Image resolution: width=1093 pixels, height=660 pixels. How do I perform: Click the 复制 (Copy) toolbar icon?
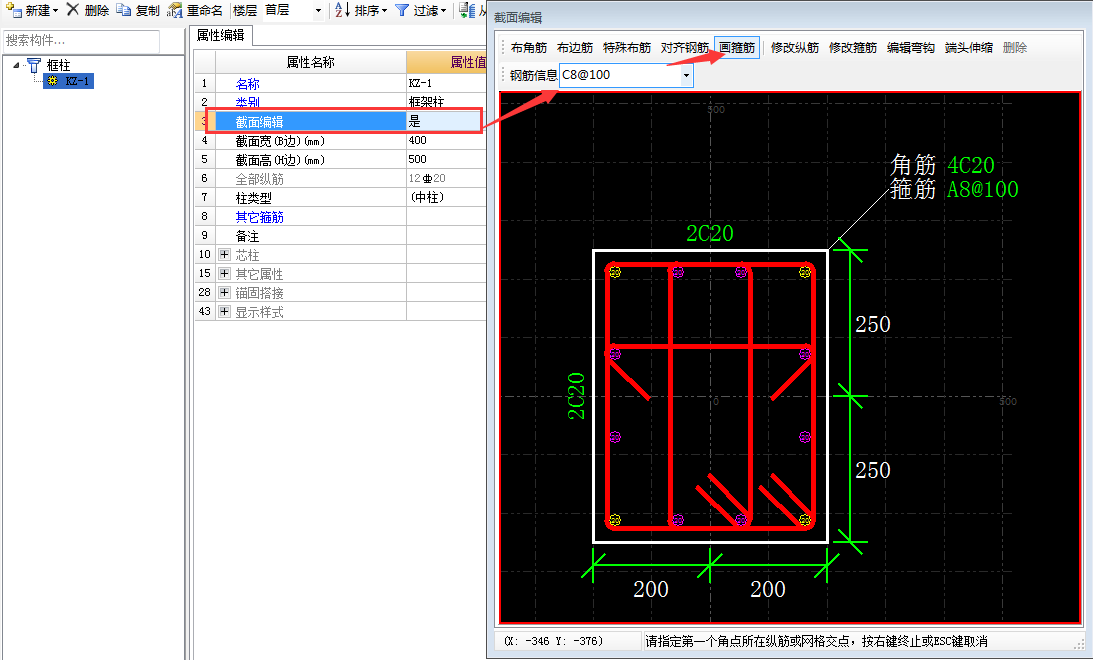123,10
